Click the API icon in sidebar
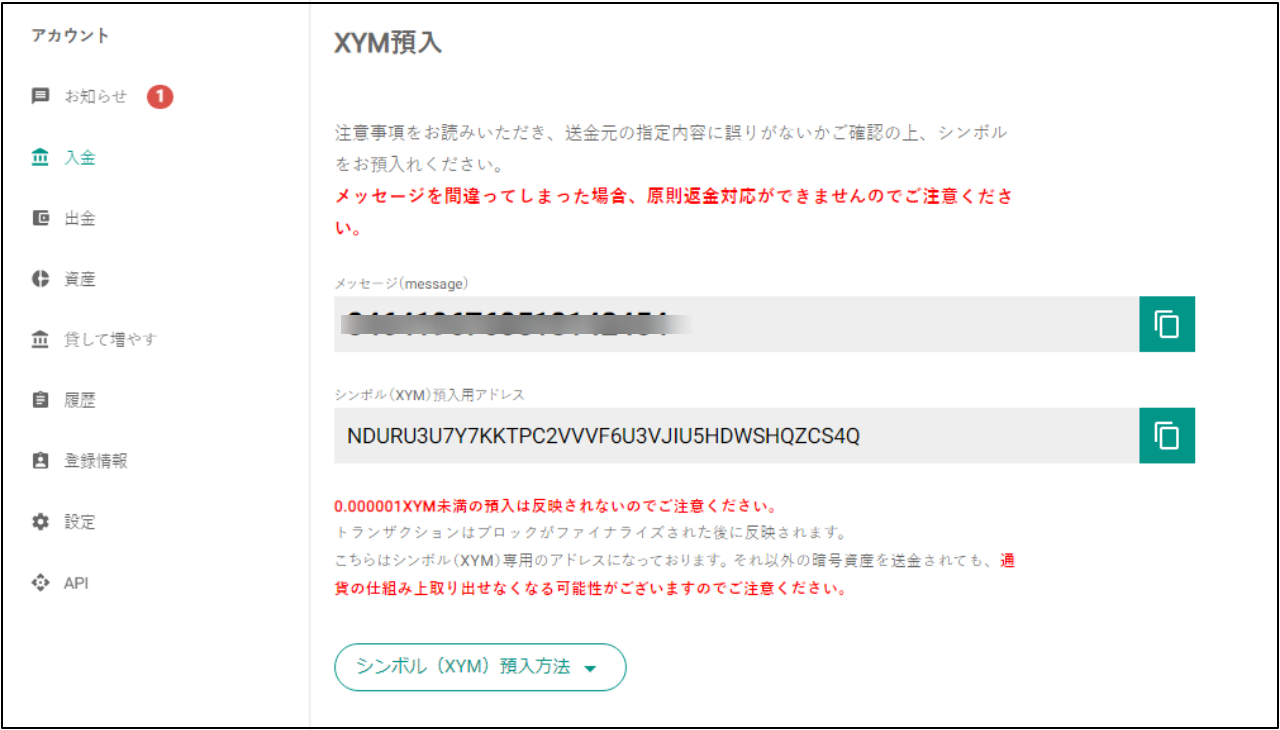The width and height of the screenshot is (1280, 730). [x=41, y=582]
